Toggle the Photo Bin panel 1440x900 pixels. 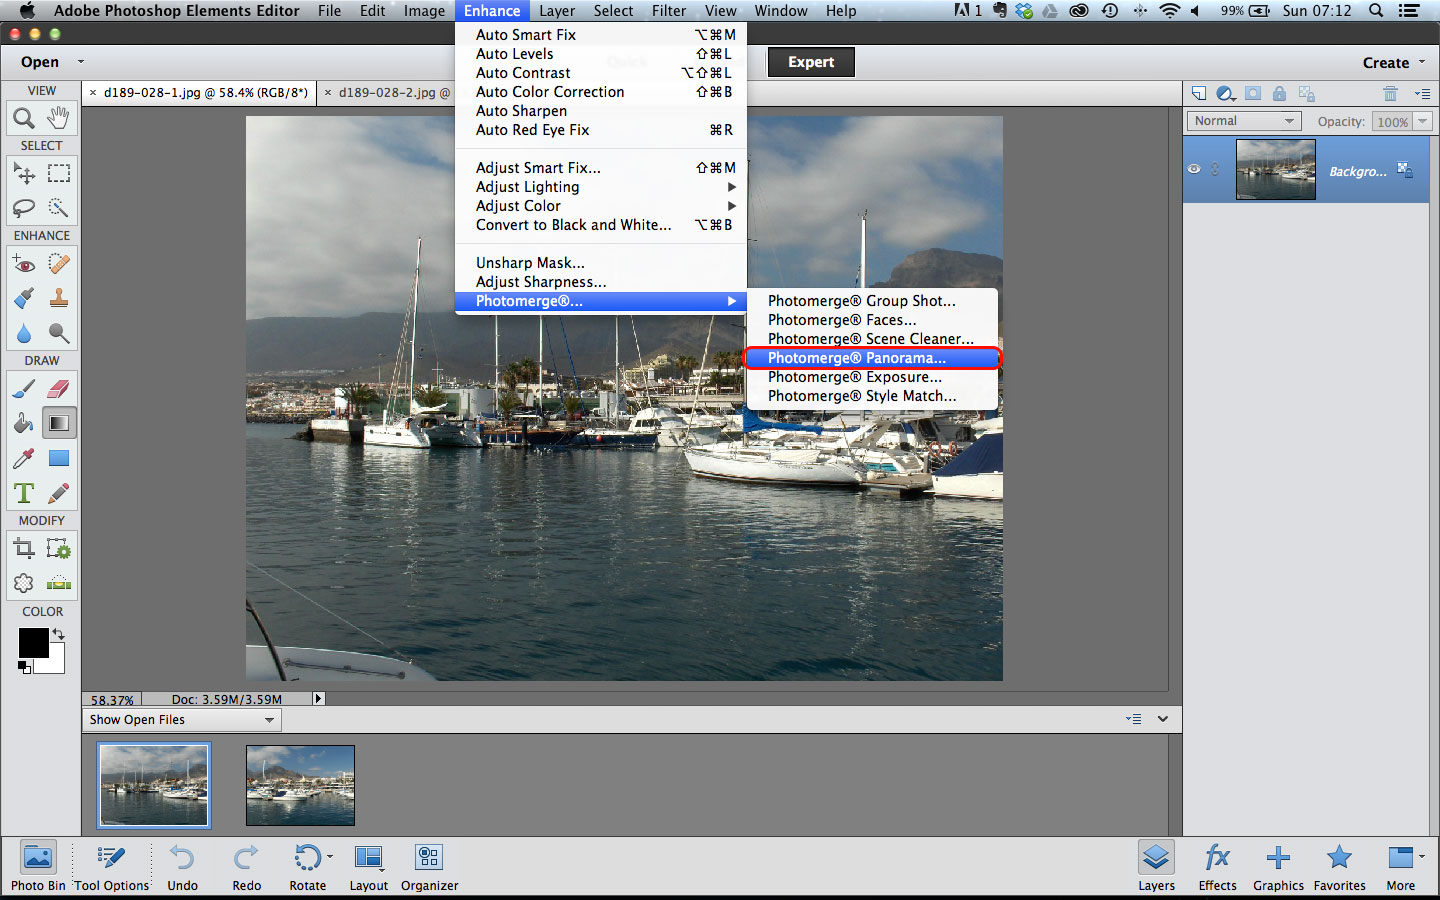[x=38, y=866]
